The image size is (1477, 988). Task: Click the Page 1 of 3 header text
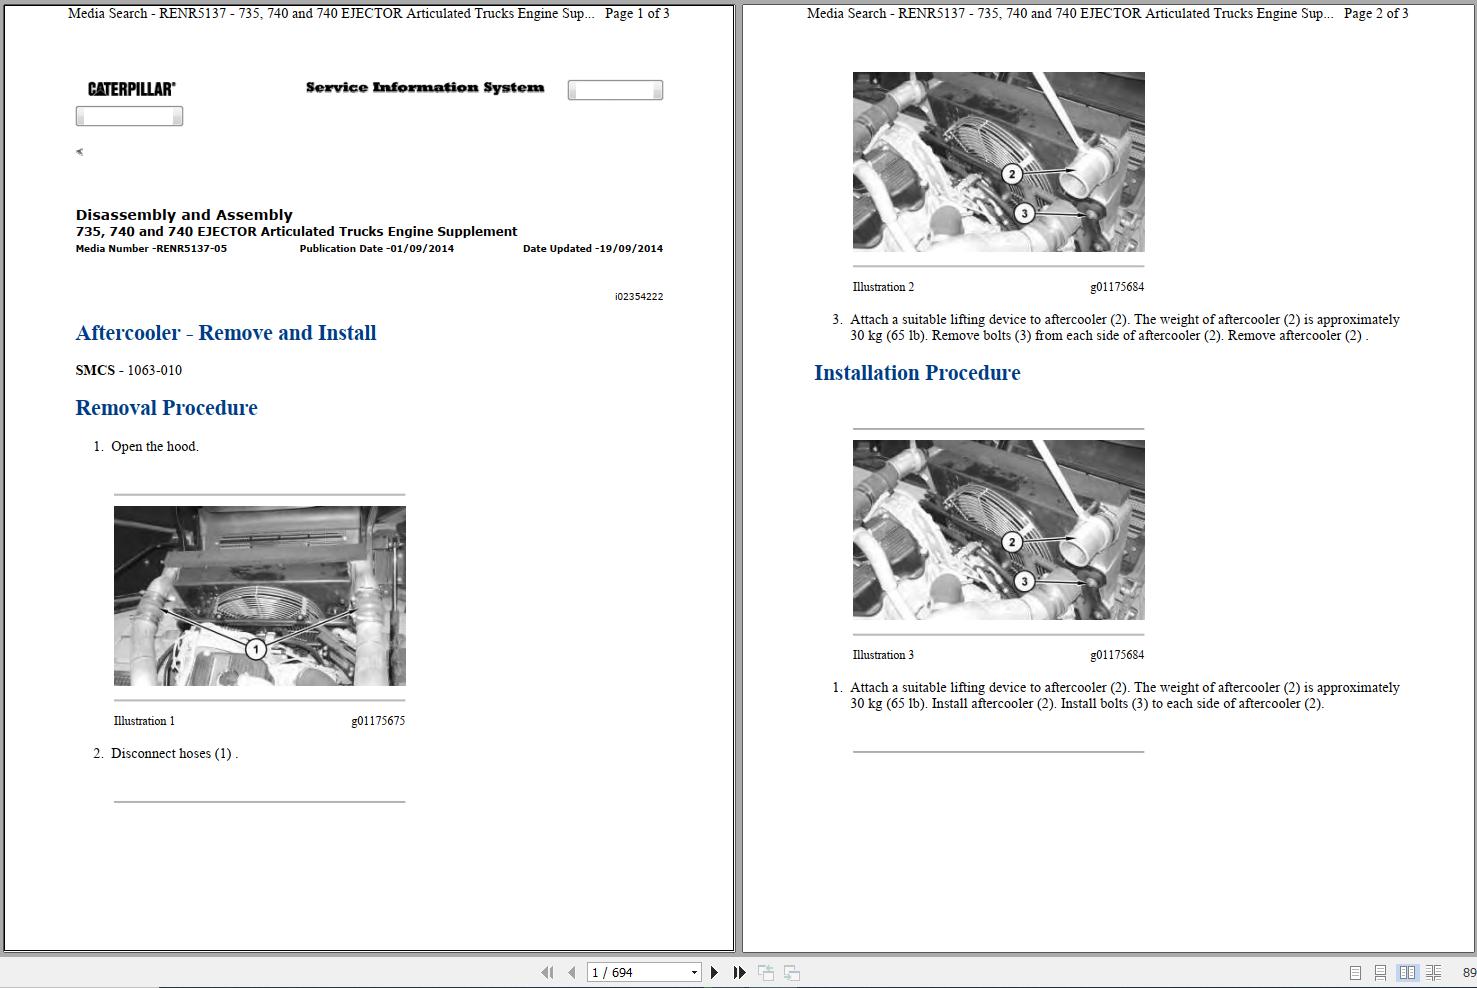[x=638, y=13]
